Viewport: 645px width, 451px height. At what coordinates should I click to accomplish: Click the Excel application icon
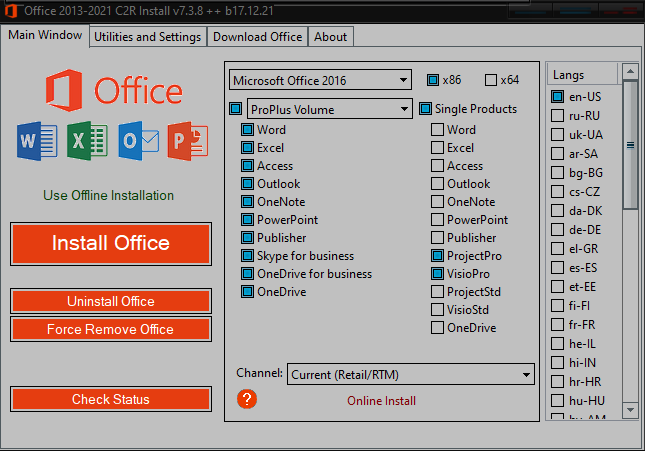(87, 141)
